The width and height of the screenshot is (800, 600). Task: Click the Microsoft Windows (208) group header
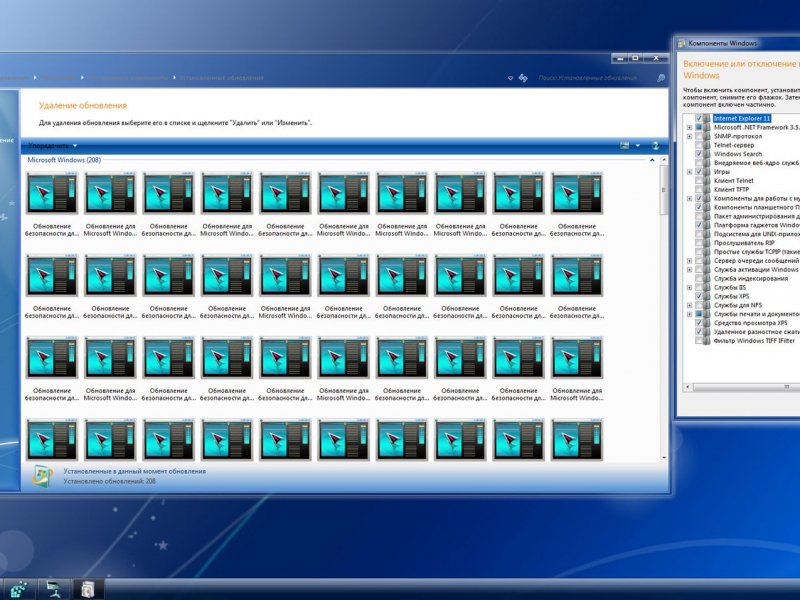click(64, 160)
